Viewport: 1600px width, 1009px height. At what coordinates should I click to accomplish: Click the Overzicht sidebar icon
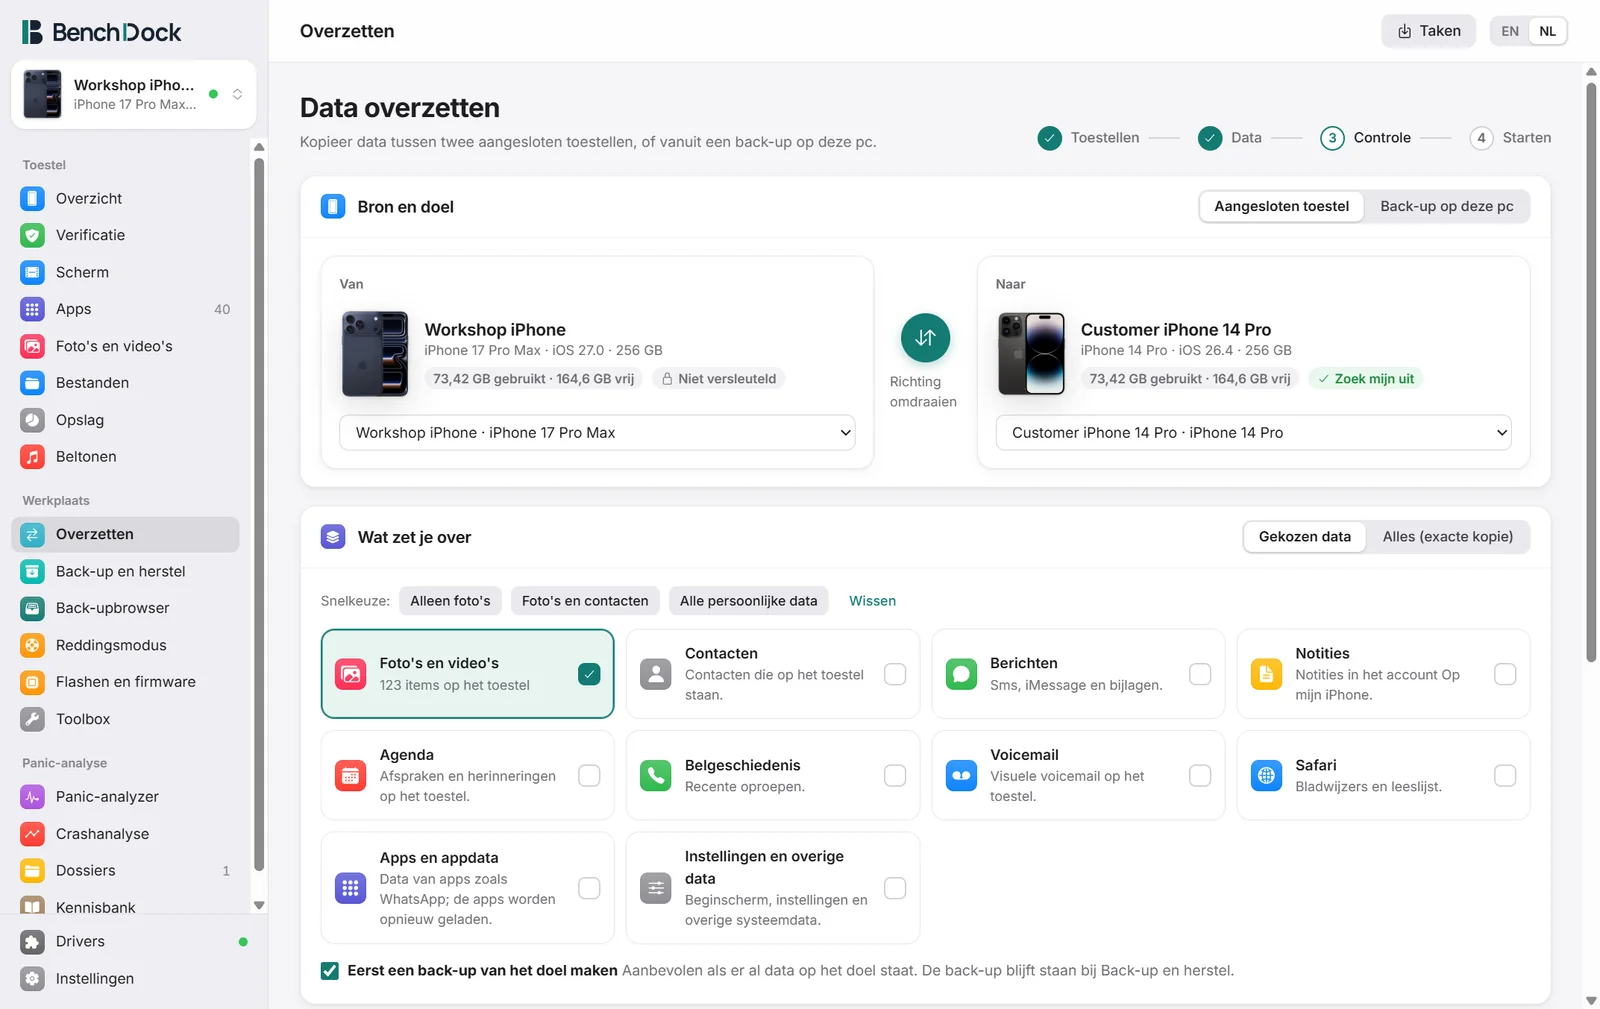tap(33, 198)
